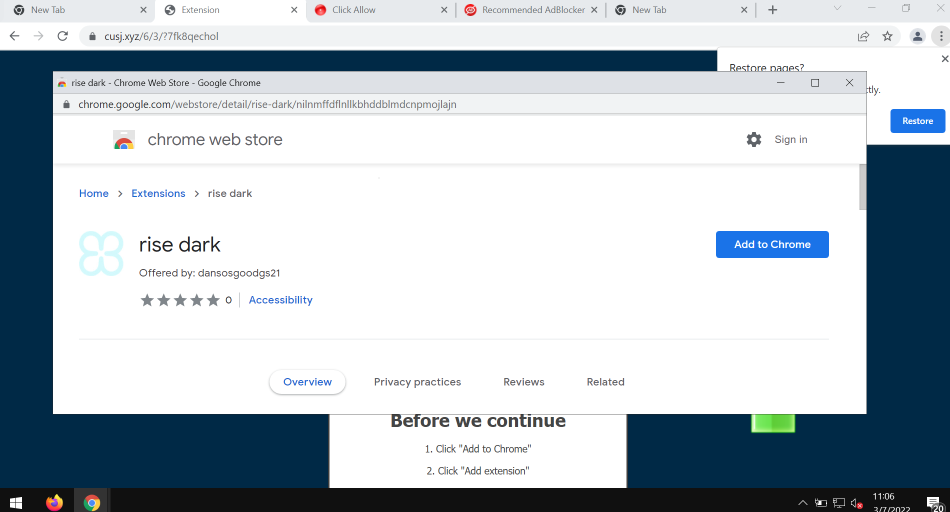Viewport: 950px width, 512px height.
Task: Open the Windows Start menu
Action: 16,502
